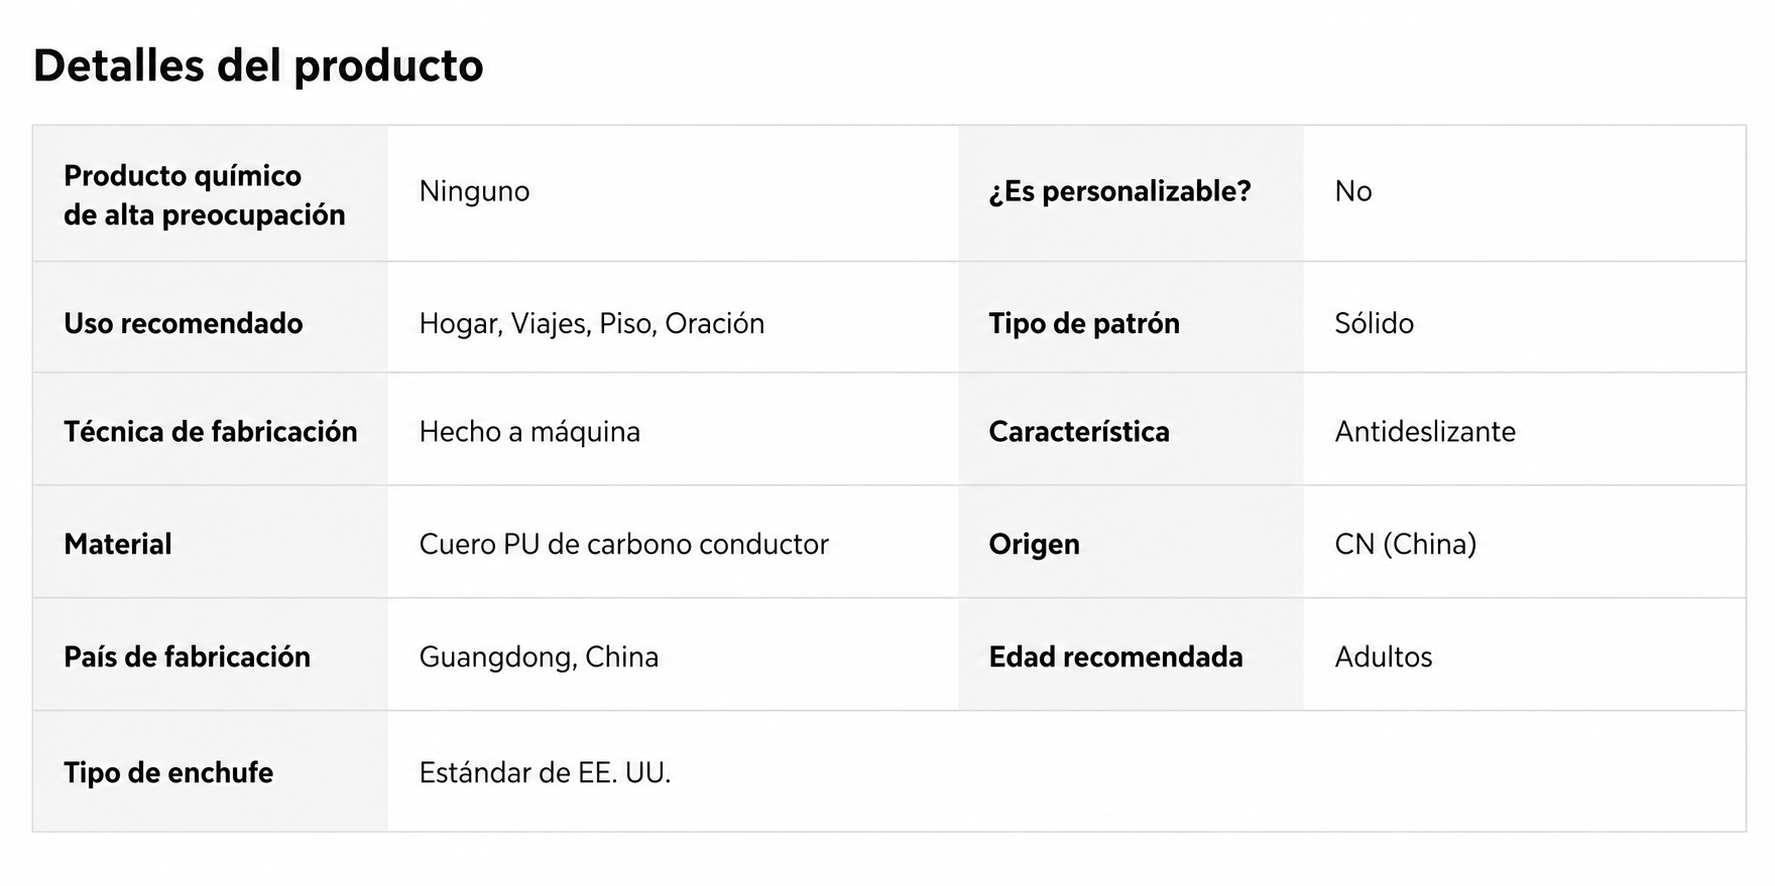Select the 'Material' label
This screenshot has width=1775, height=886.
[x=118, y=544]
